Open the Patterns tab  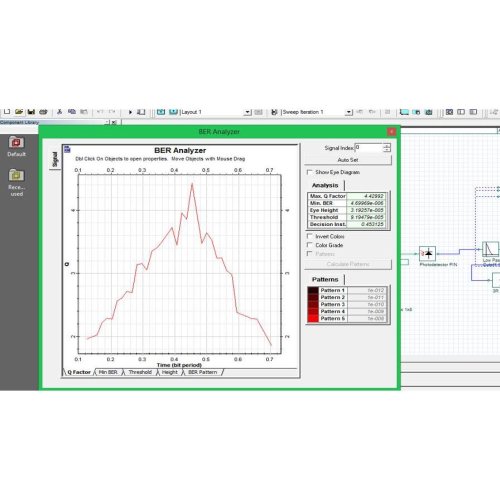pos(325,279)
